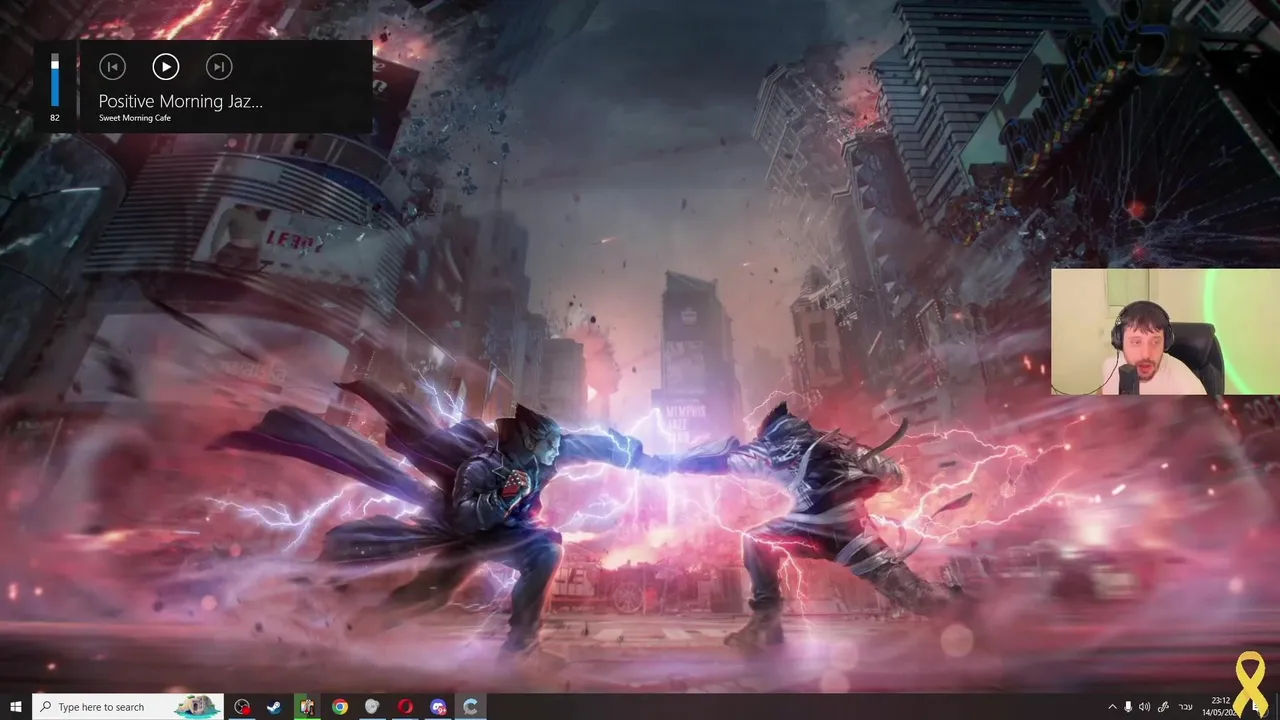1280x720 pixels.
Task: Skip to the previous track
Action: coord(112,67)
